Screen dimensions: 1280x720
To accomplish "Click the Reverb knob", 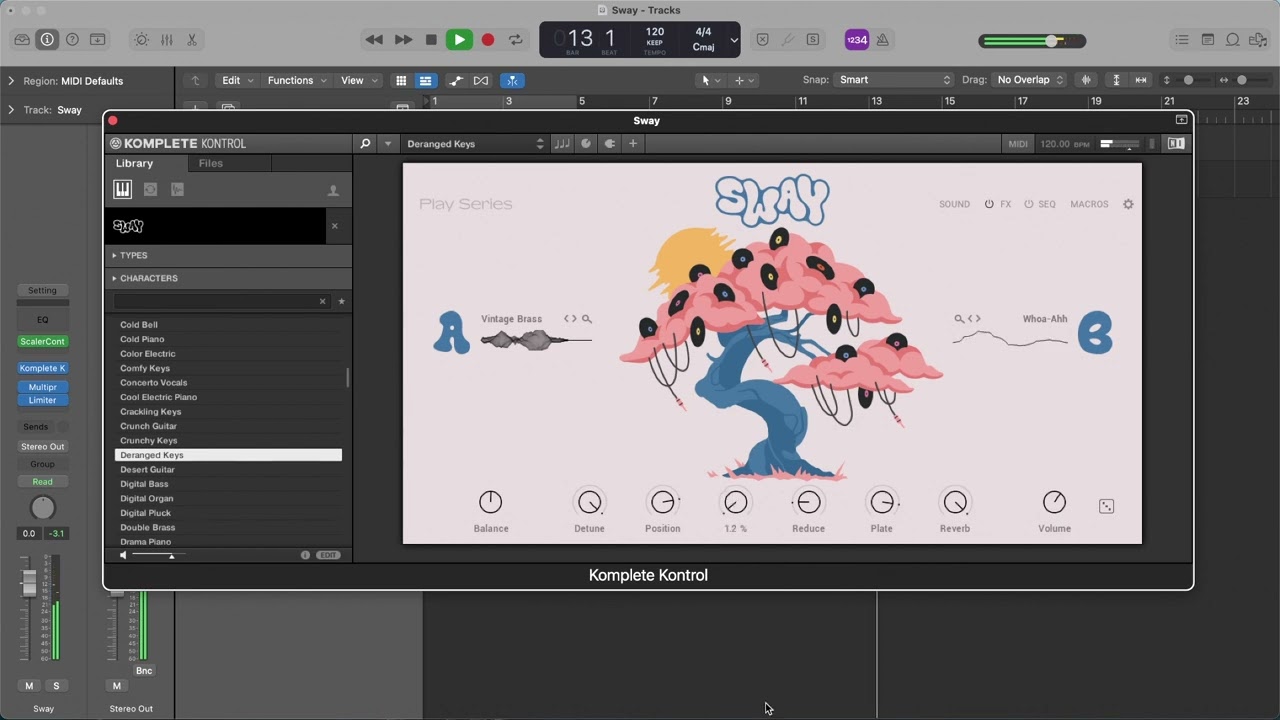I will tap(955, 502).
